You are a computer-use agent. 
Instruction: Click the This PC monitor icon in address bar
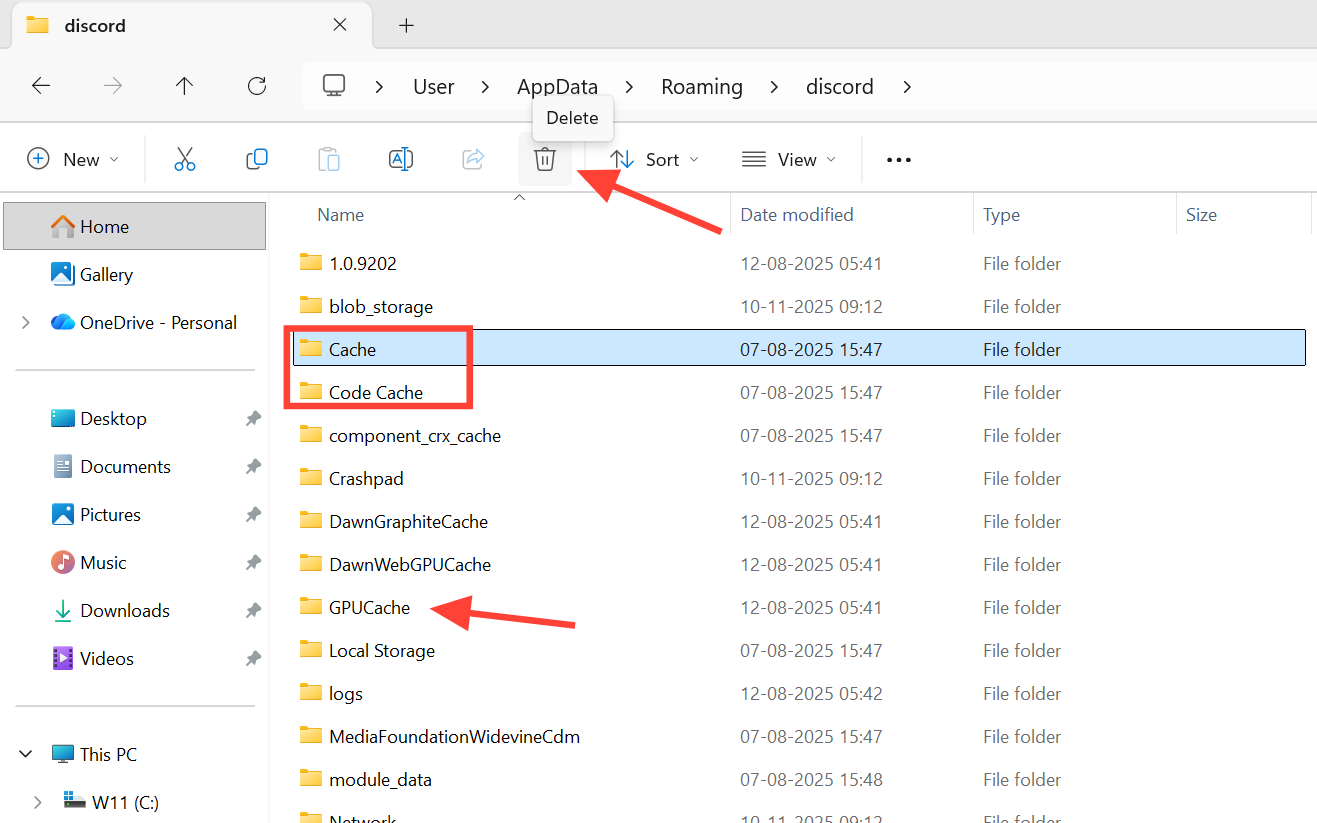point(334,86)
